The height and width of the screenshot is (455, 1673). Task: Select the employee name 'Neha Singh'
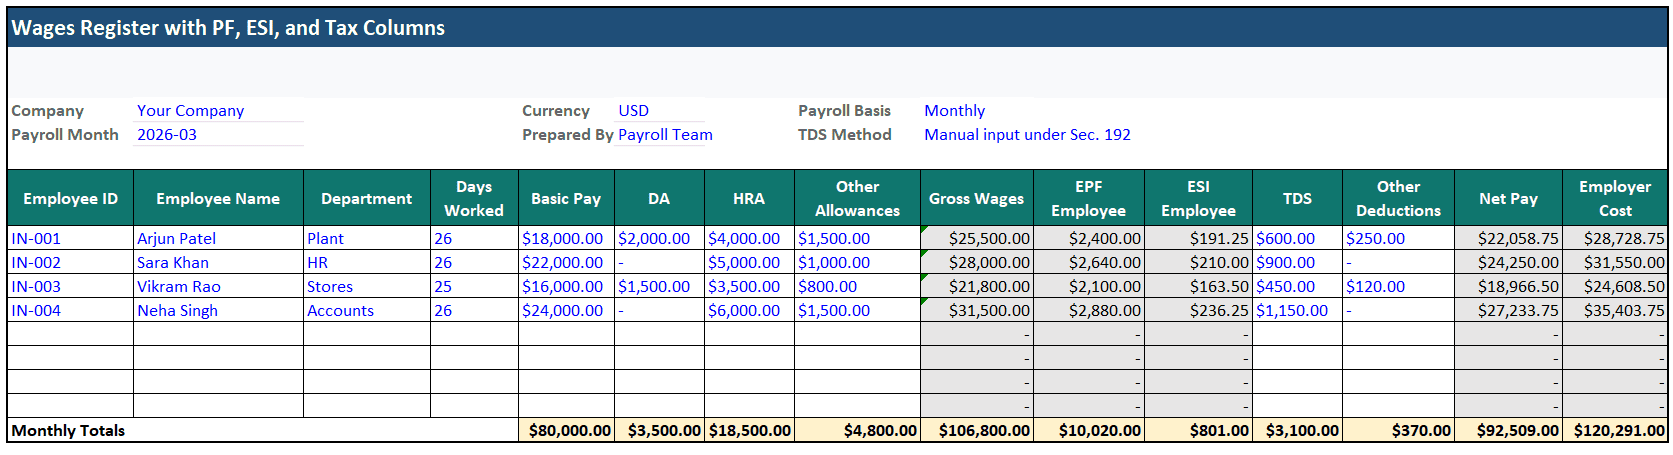(x=218, y=310)
